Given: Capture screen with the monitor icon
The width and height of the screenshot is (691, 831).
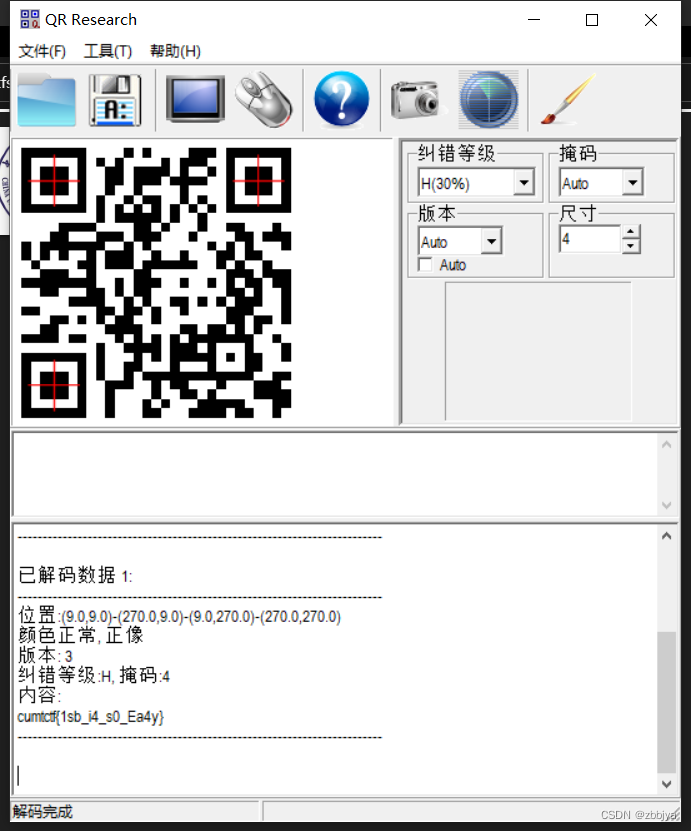Looking at the screenshot, I should pos(195,99).
